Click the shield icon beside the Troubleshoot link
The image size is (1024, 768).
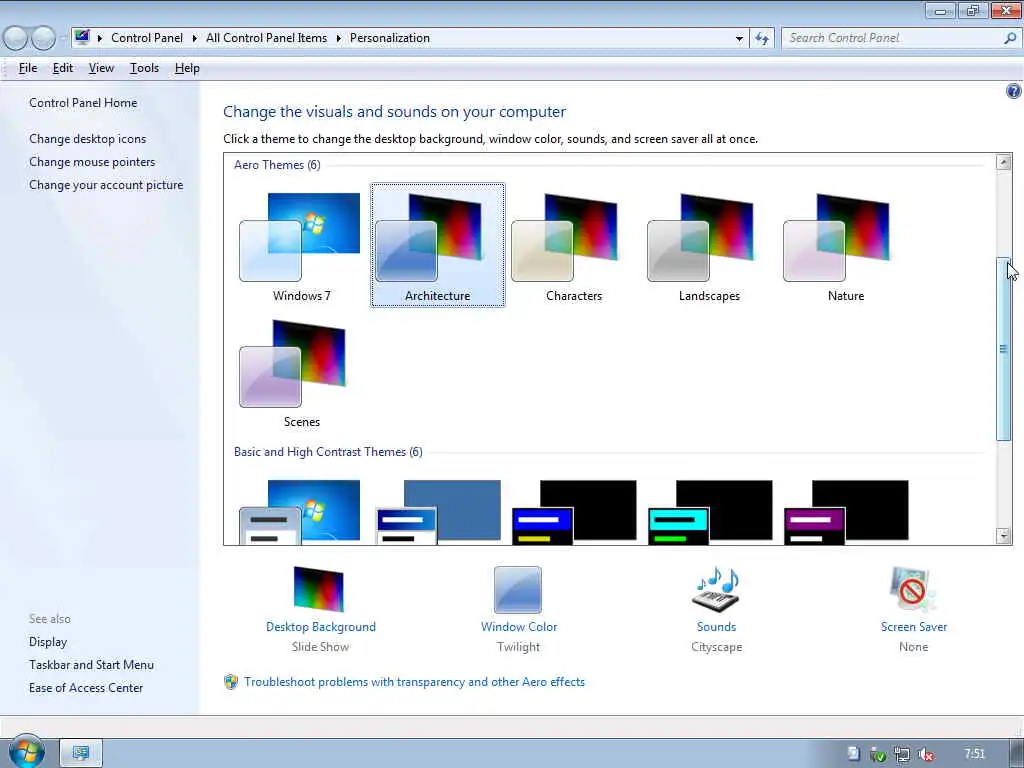[x=231, y=682]
